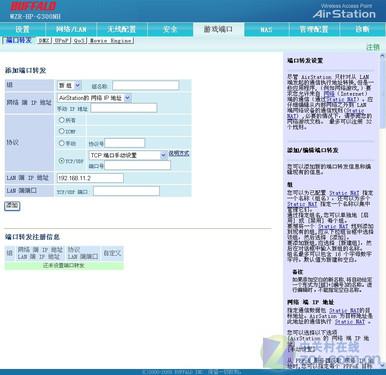Click the BUFFALO logo in header
Image resolution: width=386 pixels, height=375 pixels.
tap(33, 6)
